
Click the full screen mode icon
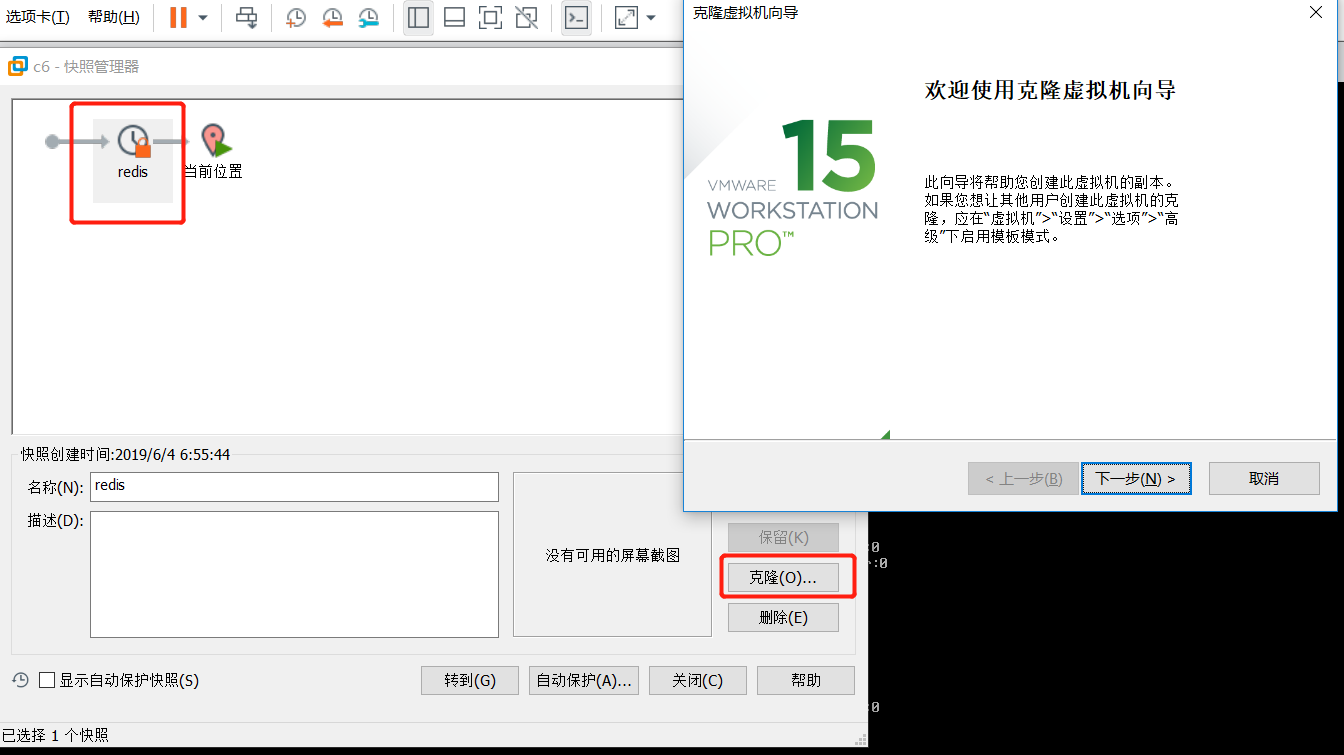[489, 17]
